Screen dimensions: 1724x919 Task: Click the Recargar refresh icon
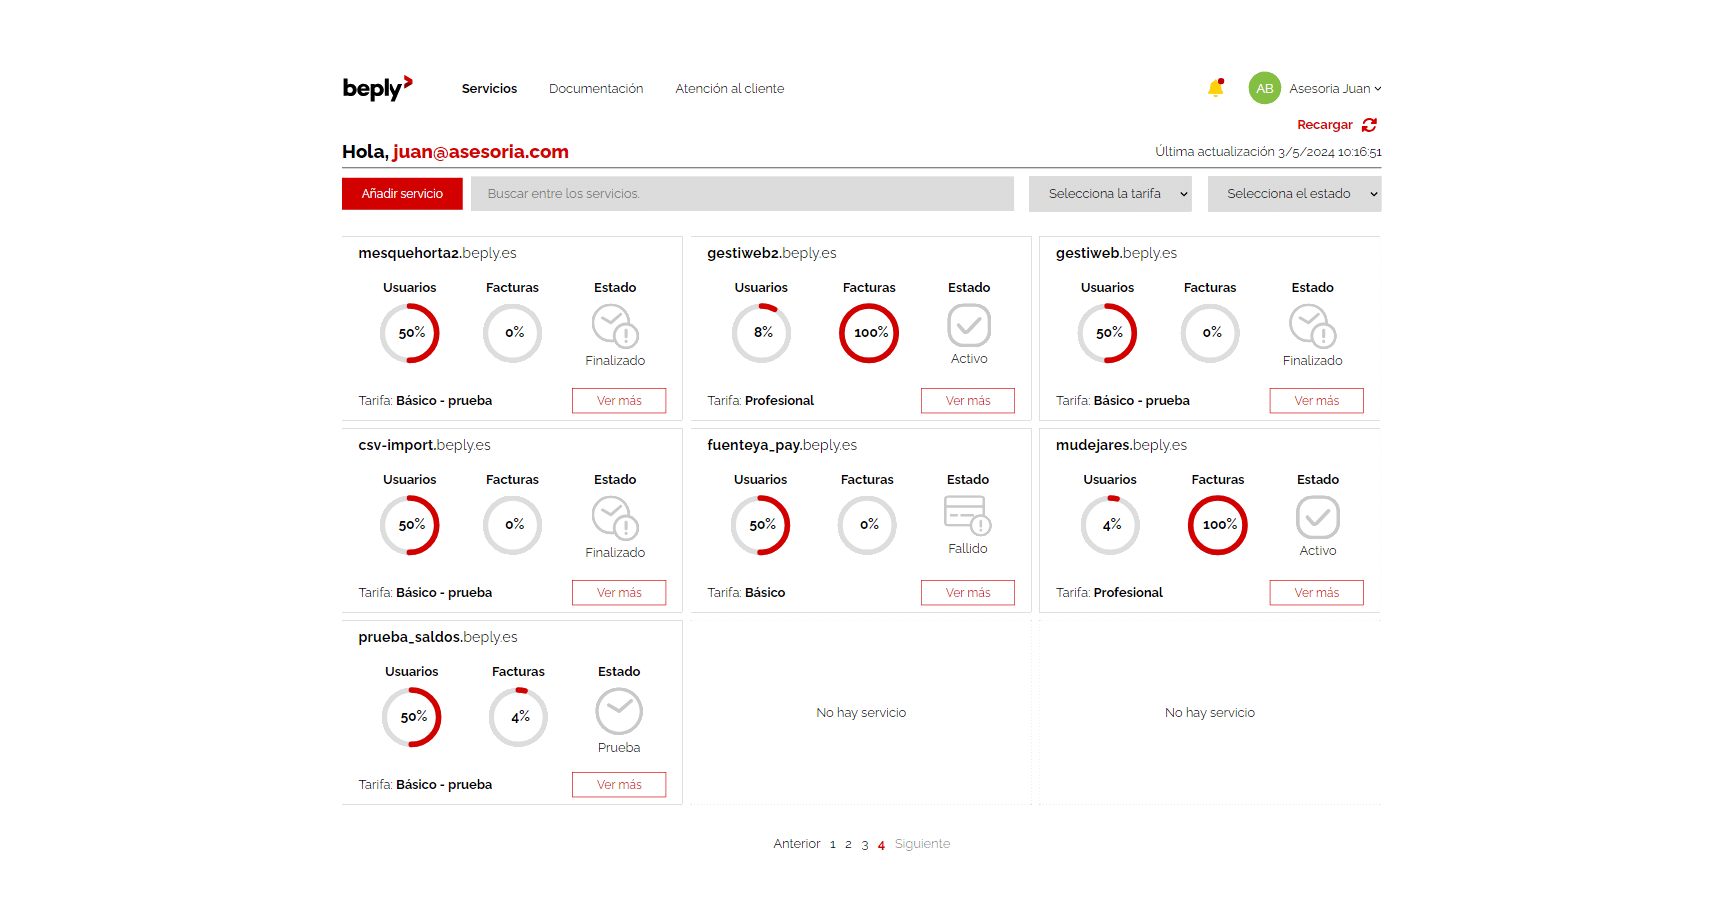pyautogui.click(x=1369, y=125)
